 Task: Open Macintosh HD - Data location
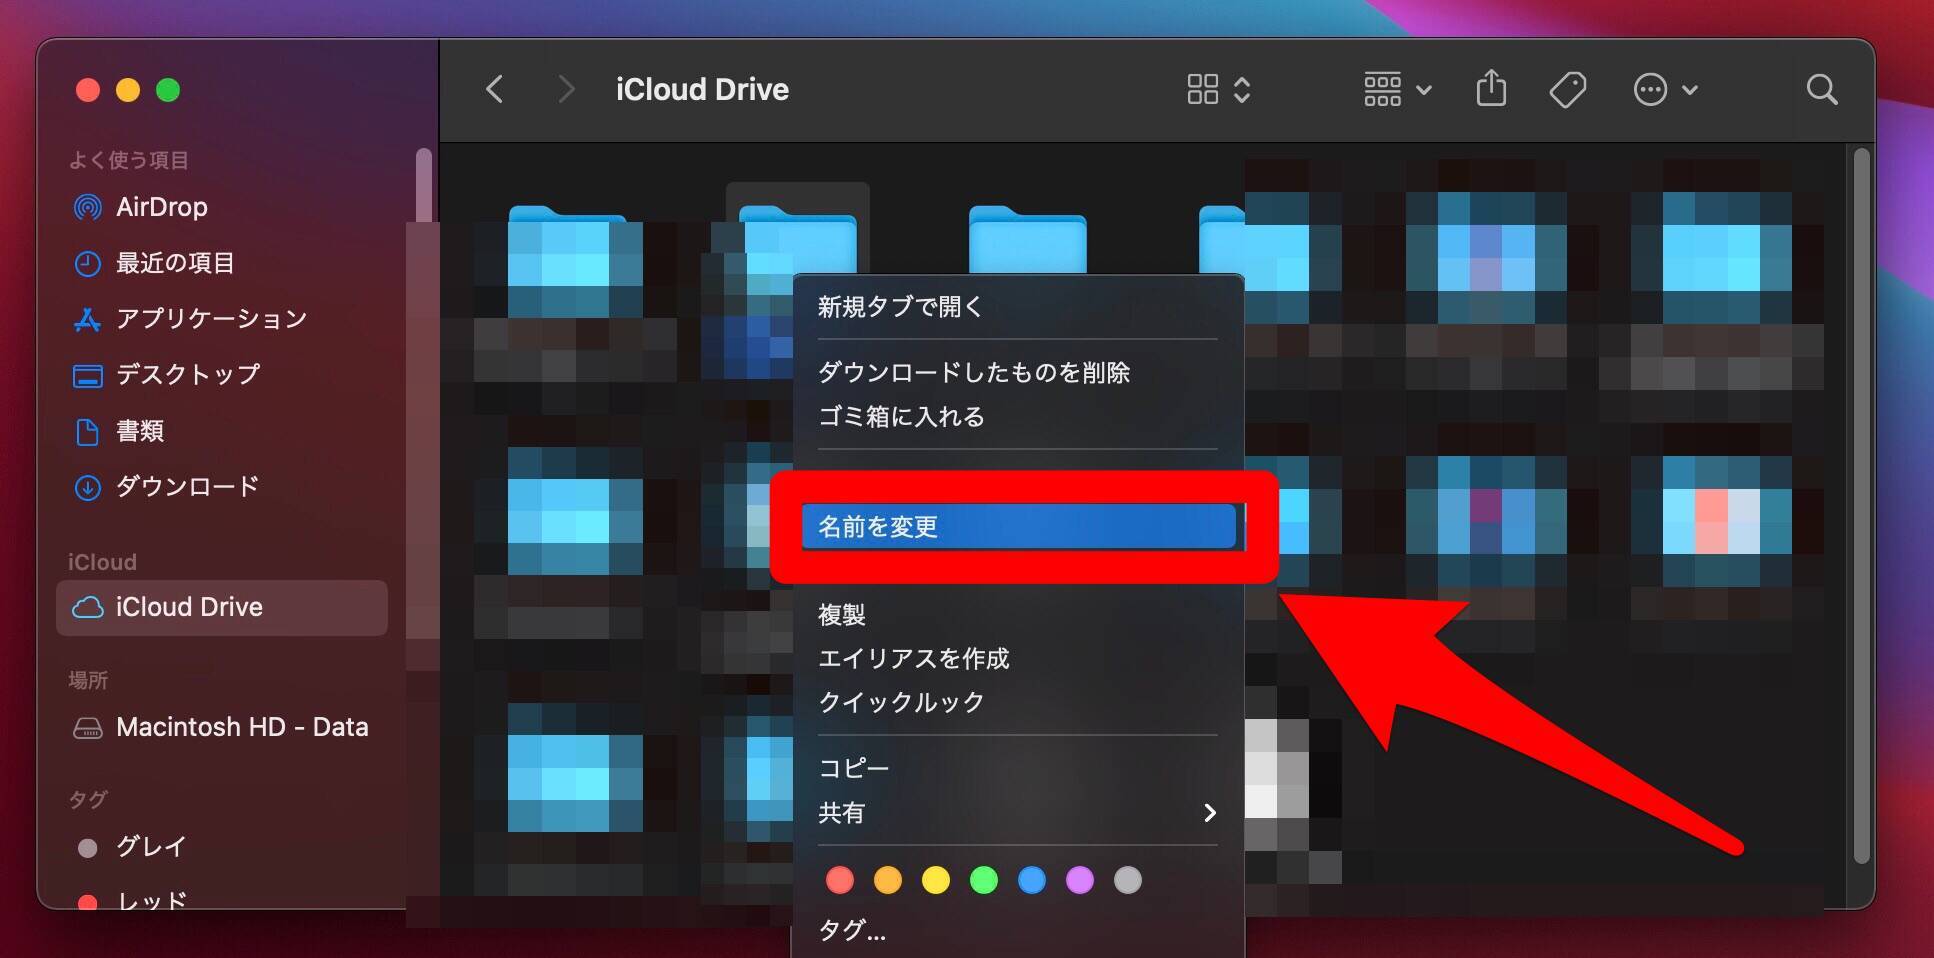222,727
